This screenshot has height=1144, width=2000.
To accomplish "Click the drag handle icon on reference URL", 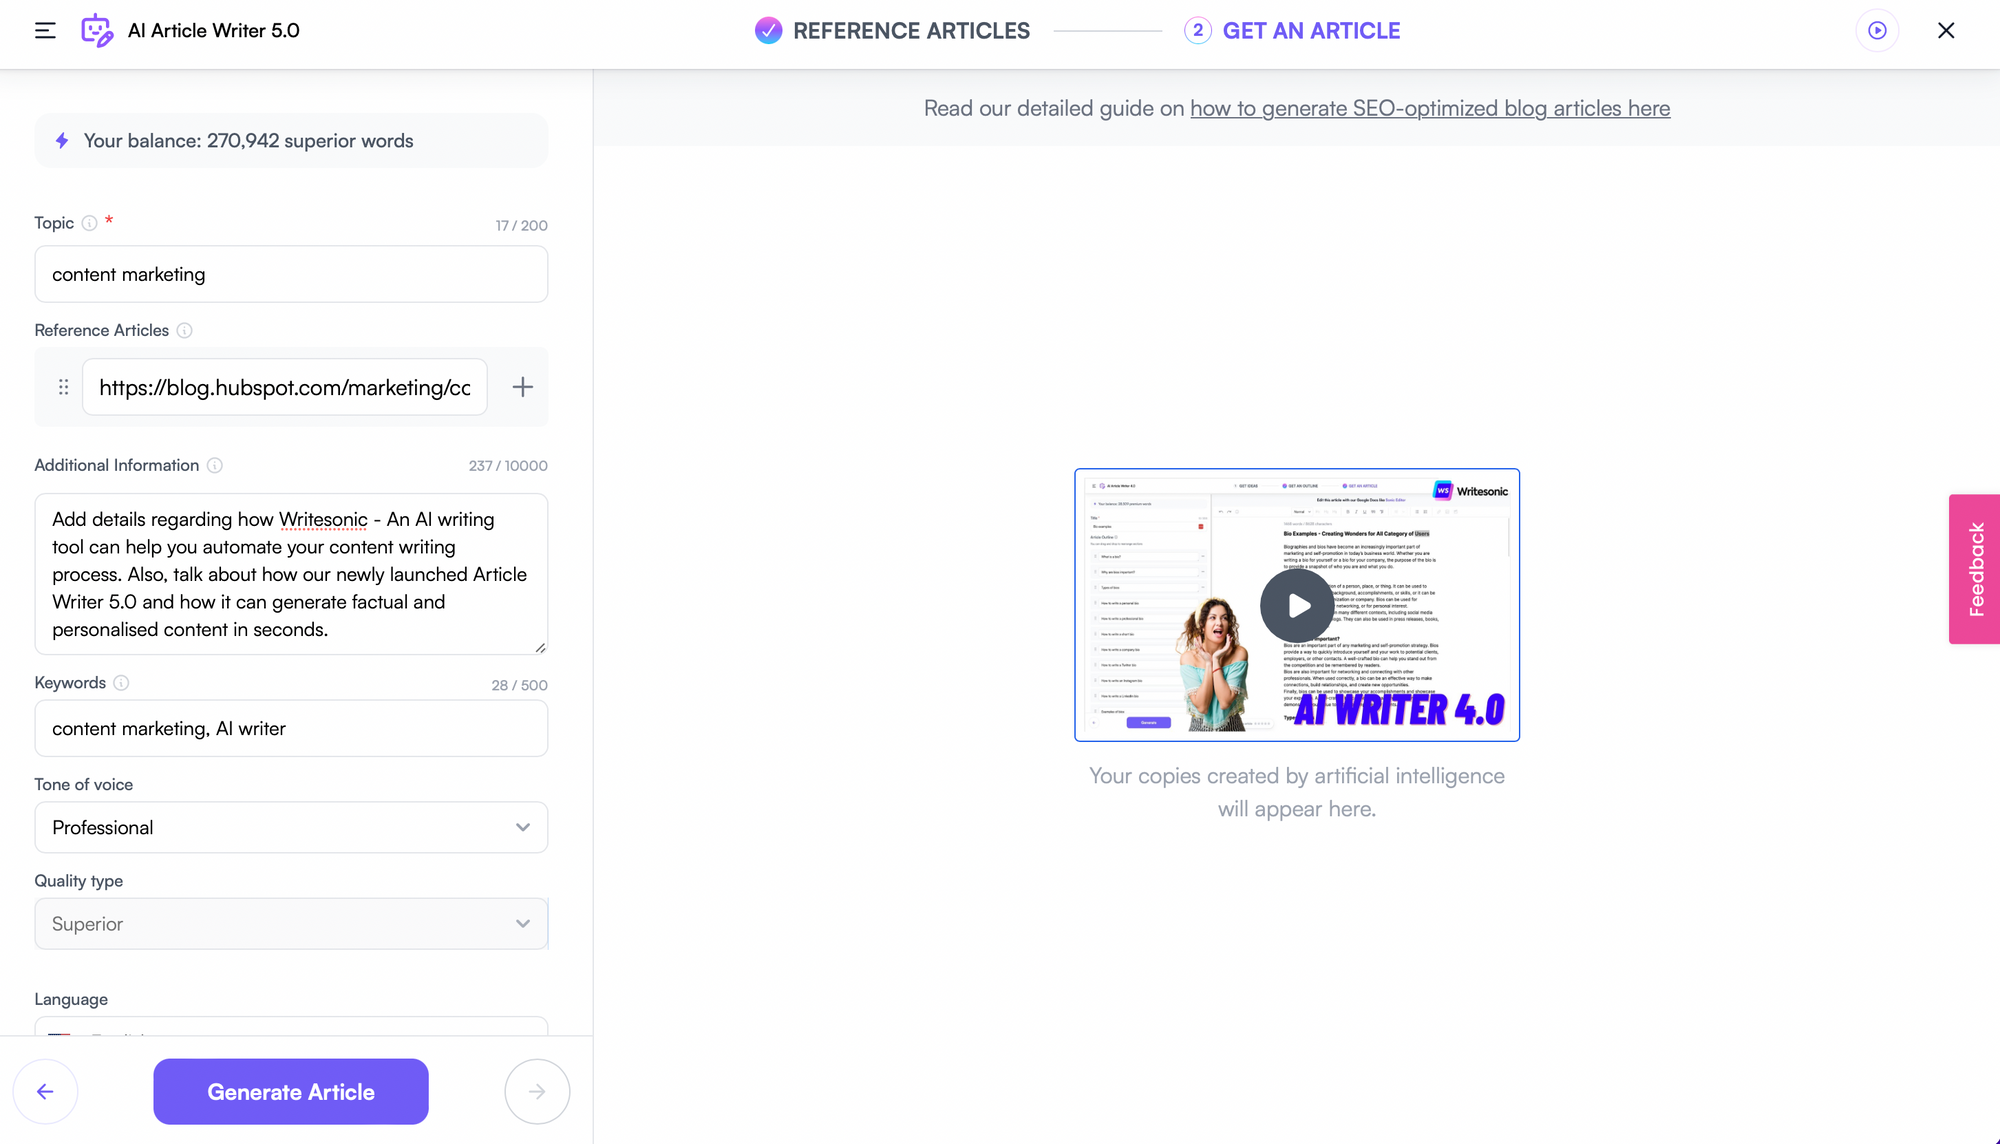I will 63,386.
